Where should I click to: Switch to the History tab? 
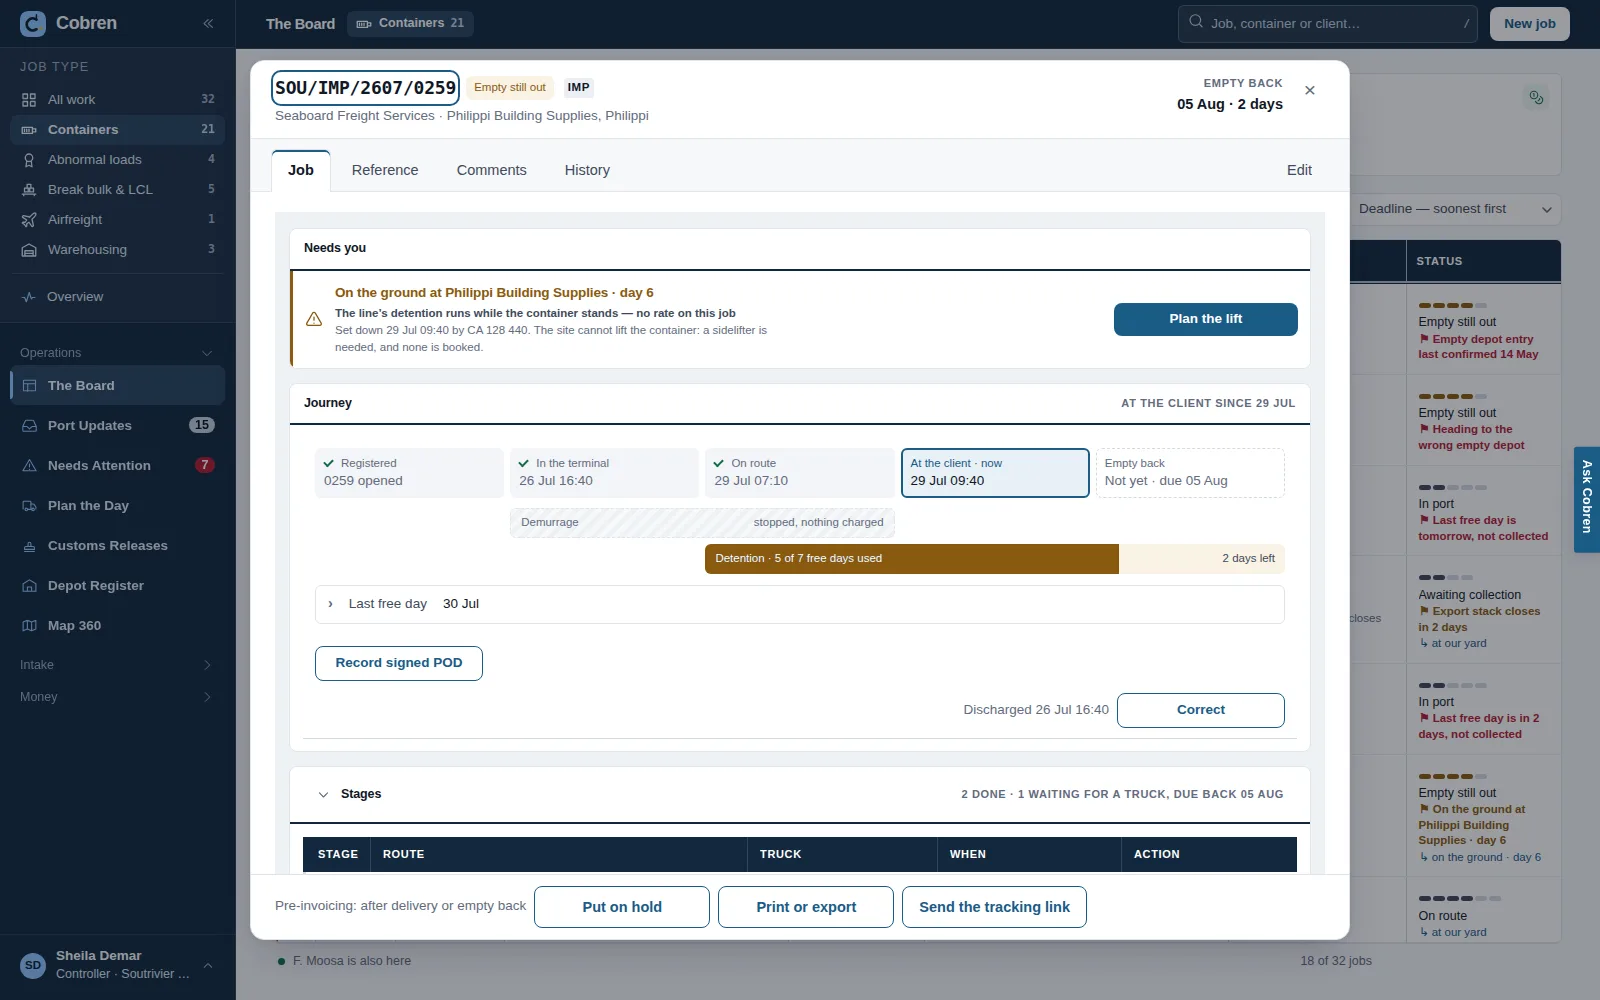click(587, 170)
